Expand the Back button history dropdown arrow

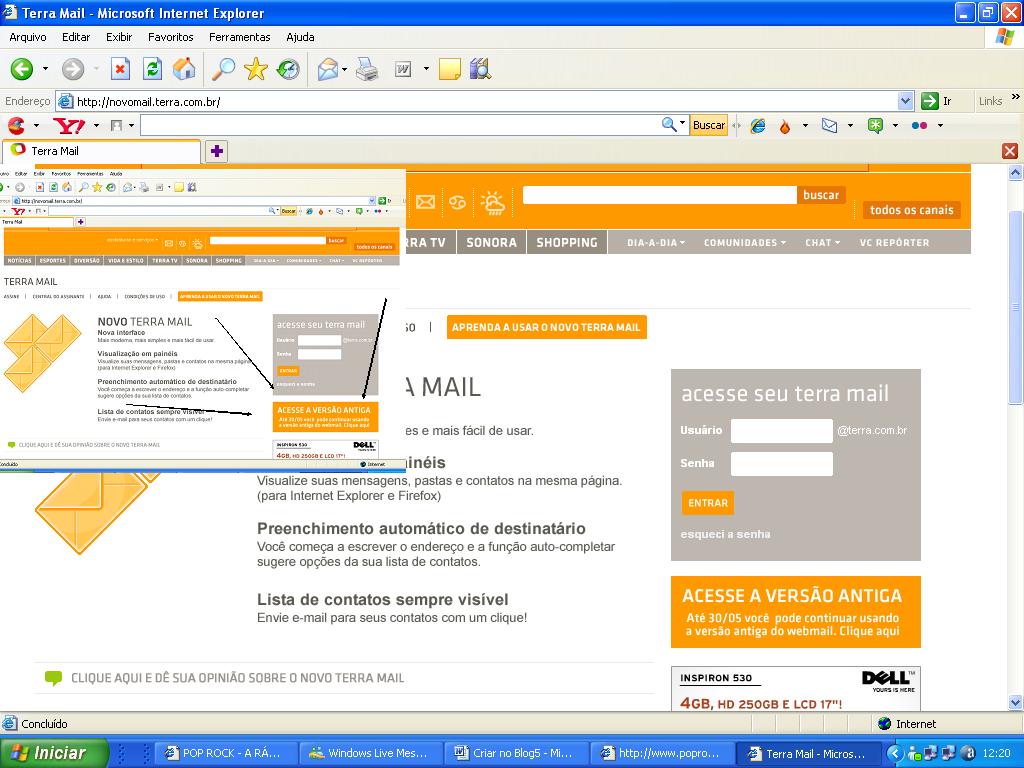45,69
